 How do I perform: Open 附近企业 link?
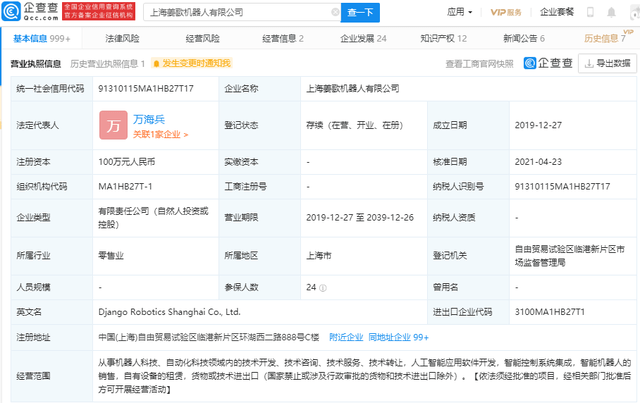(346, 337)
